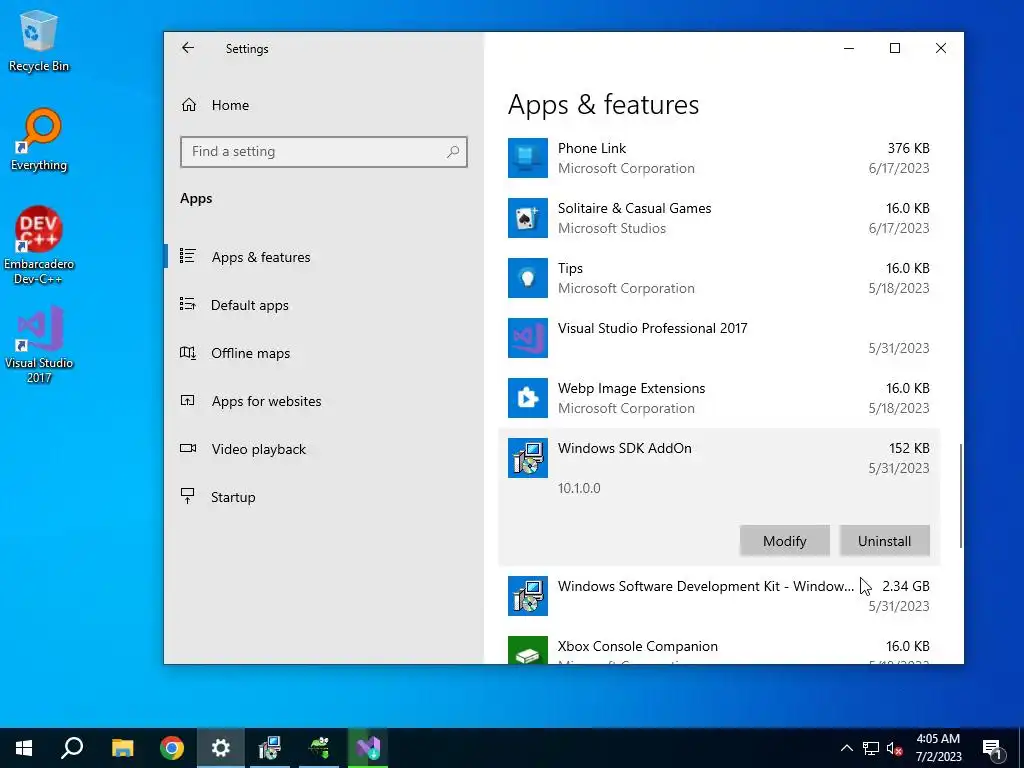Click the Apps for websites icon
The image size is (1024, 768).
point(187,400)
